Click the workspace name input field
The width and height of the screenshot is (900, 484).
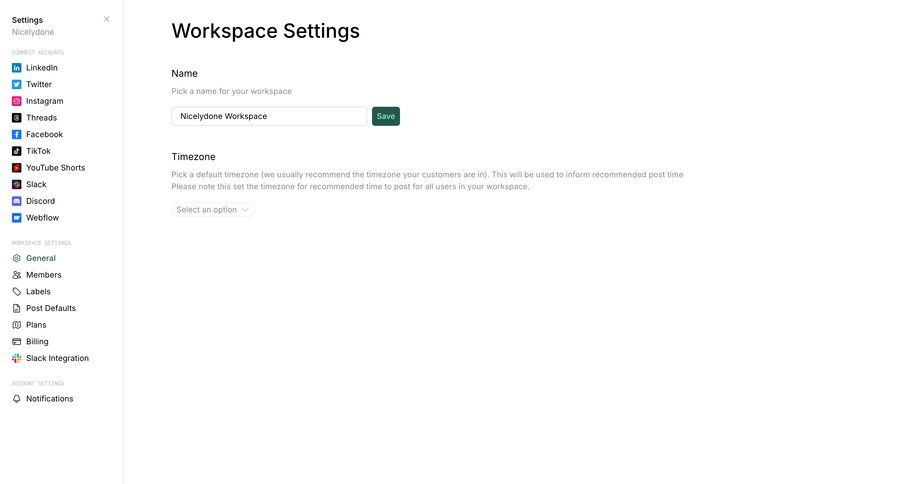(269, 116)
